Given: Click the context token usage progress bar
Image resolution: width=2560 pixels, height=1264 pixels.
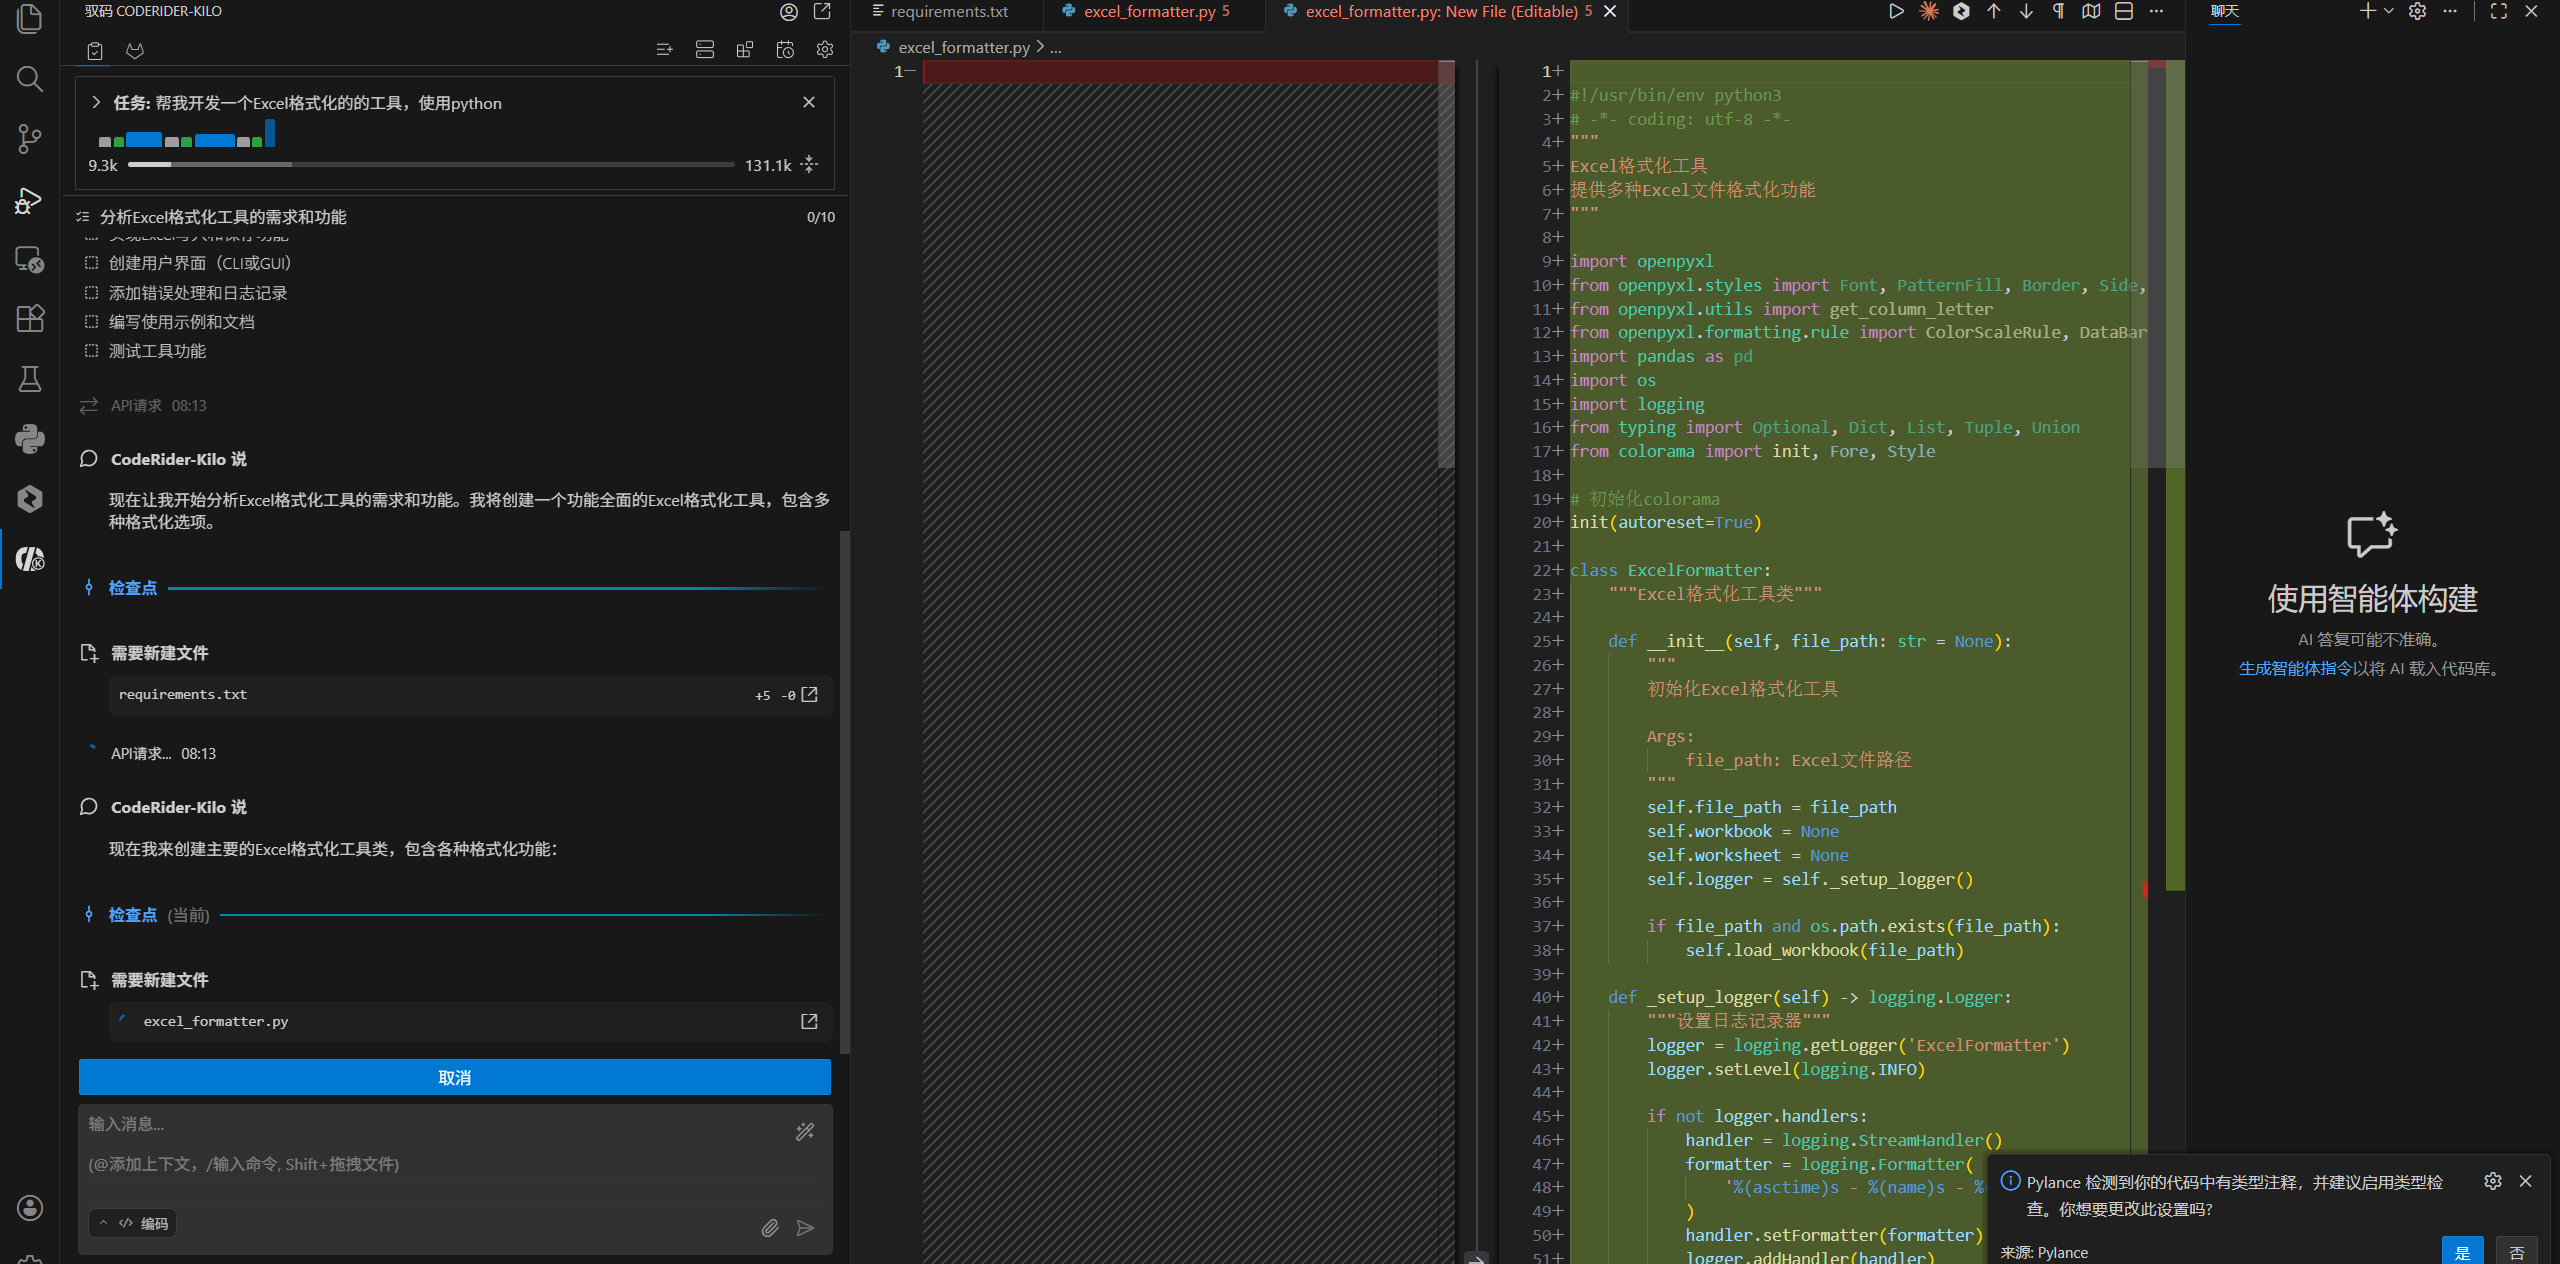Looking at the screenshot, I should tap(430, 165).
